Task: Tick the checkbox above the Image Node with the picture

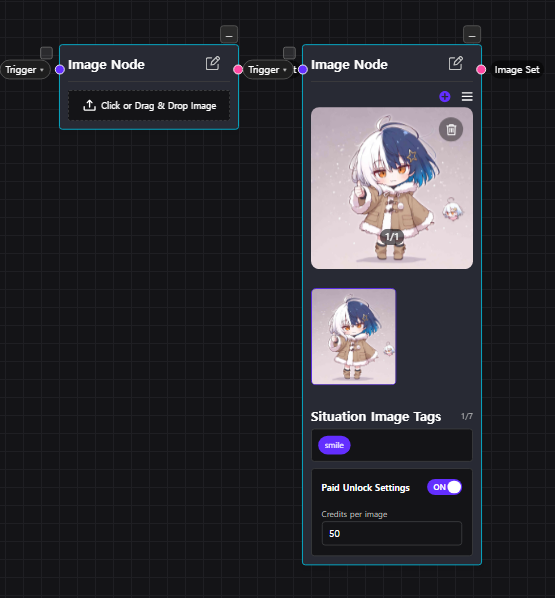Action: coord(290,53)
